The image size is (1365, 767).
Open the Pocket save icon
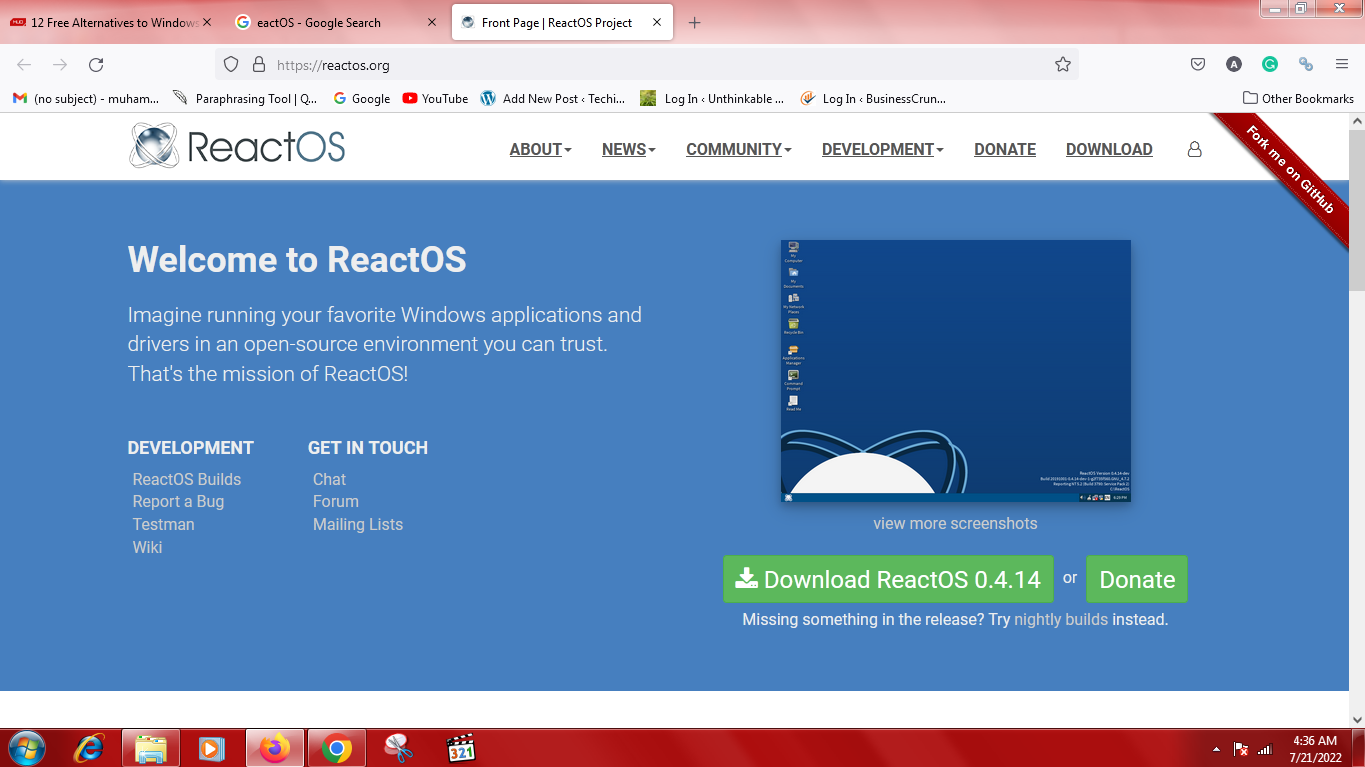(1198, 64)
